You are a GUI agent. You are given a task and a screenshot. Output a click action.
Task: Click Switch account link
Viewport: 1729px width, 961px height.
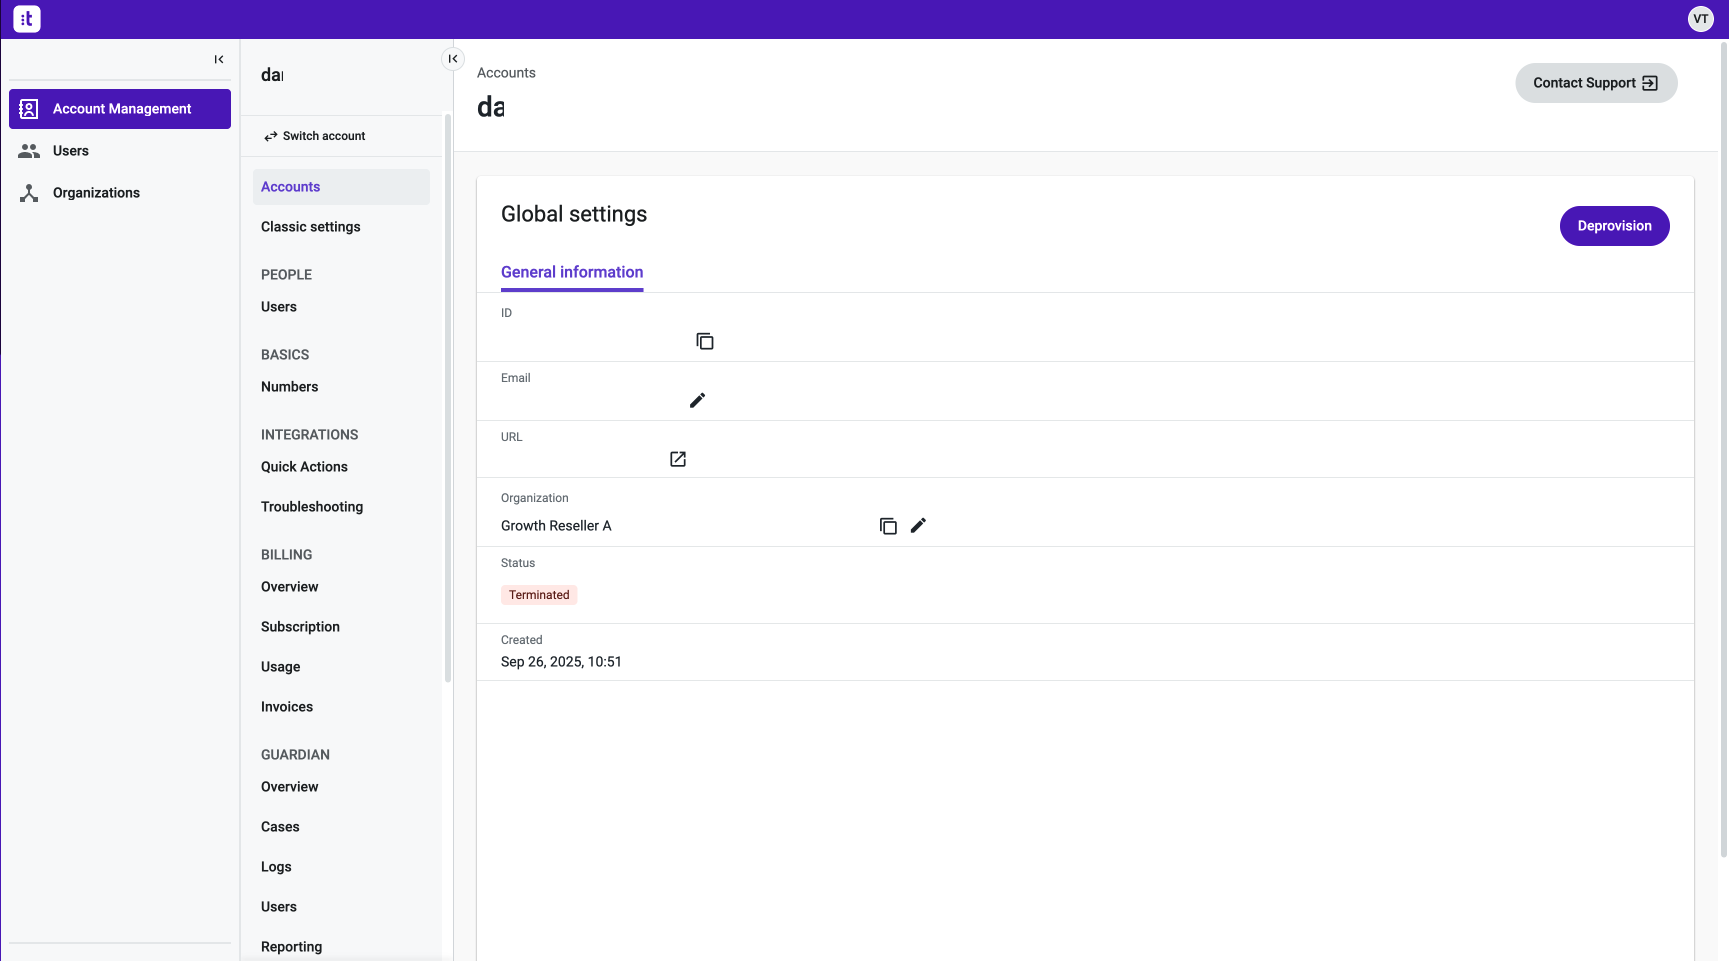coord(314,136)
